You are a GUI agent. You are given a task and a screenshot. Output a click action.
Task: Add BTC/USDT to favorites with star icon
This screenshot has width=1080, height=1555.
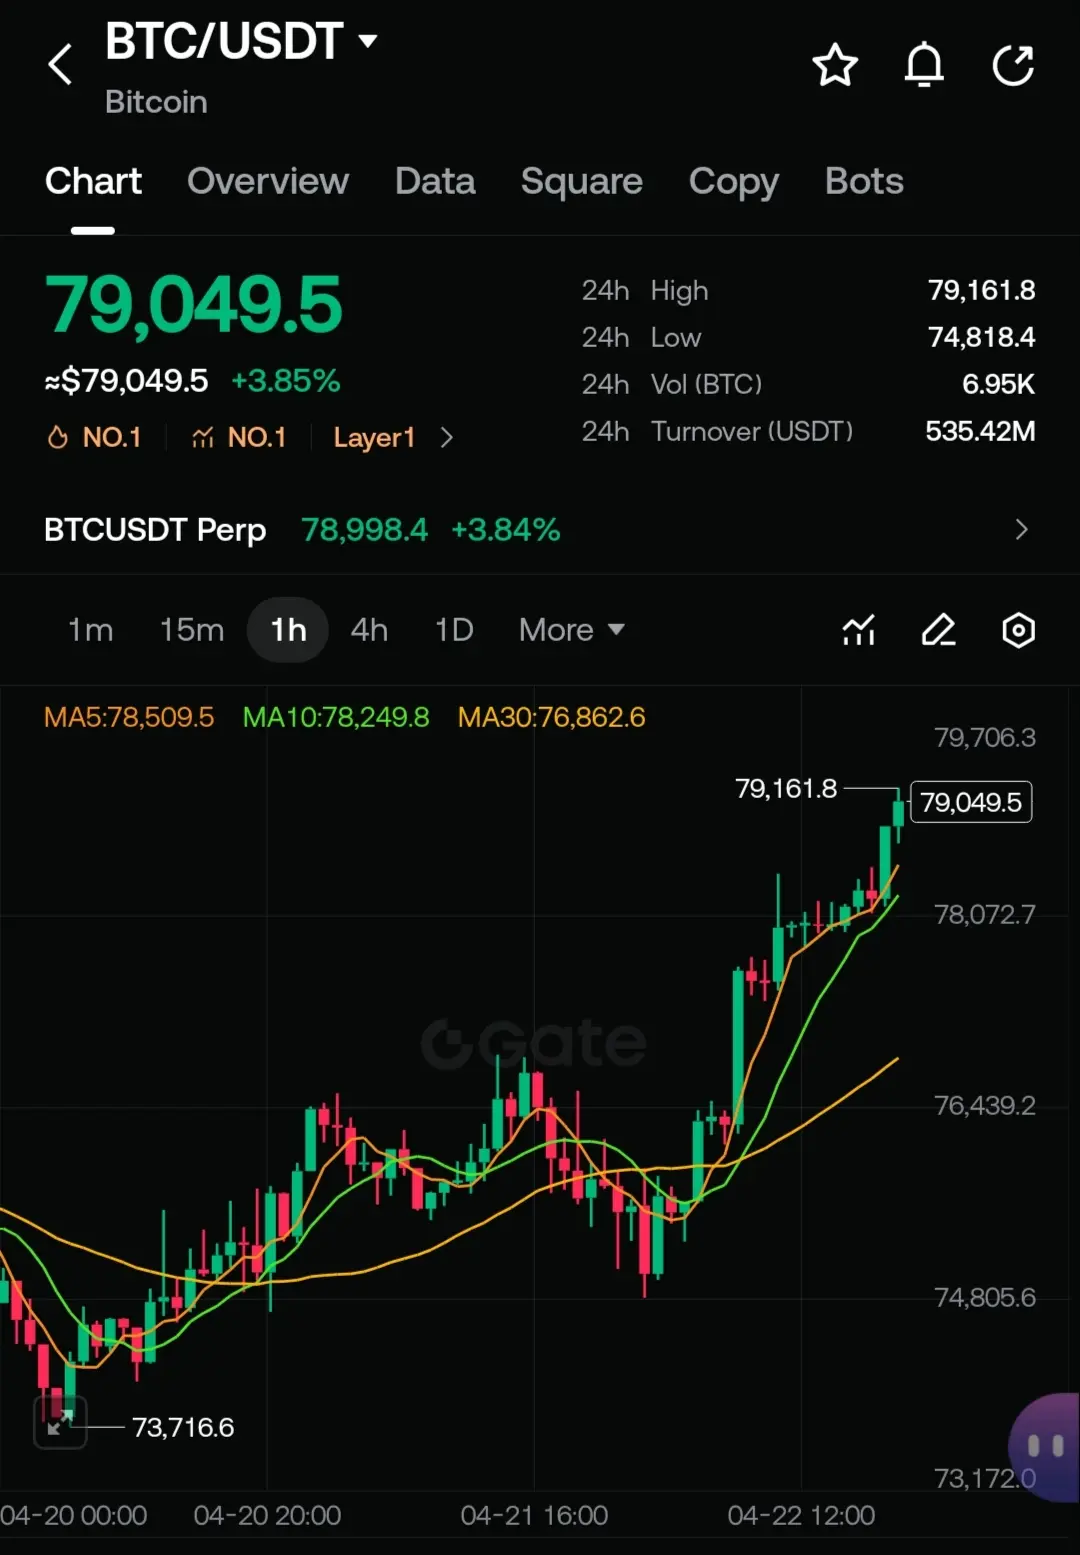click(835, 66)
